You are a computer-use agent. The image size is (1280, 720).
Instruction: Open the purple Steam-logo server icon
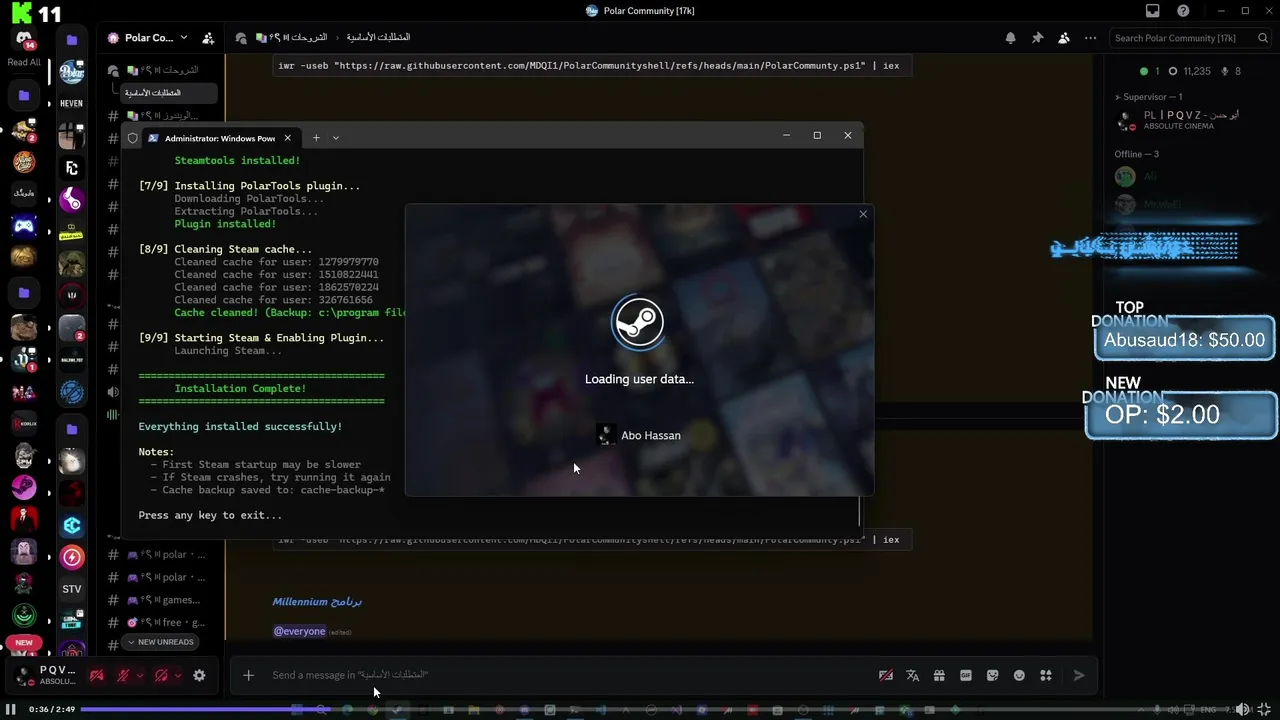[72, 200]
